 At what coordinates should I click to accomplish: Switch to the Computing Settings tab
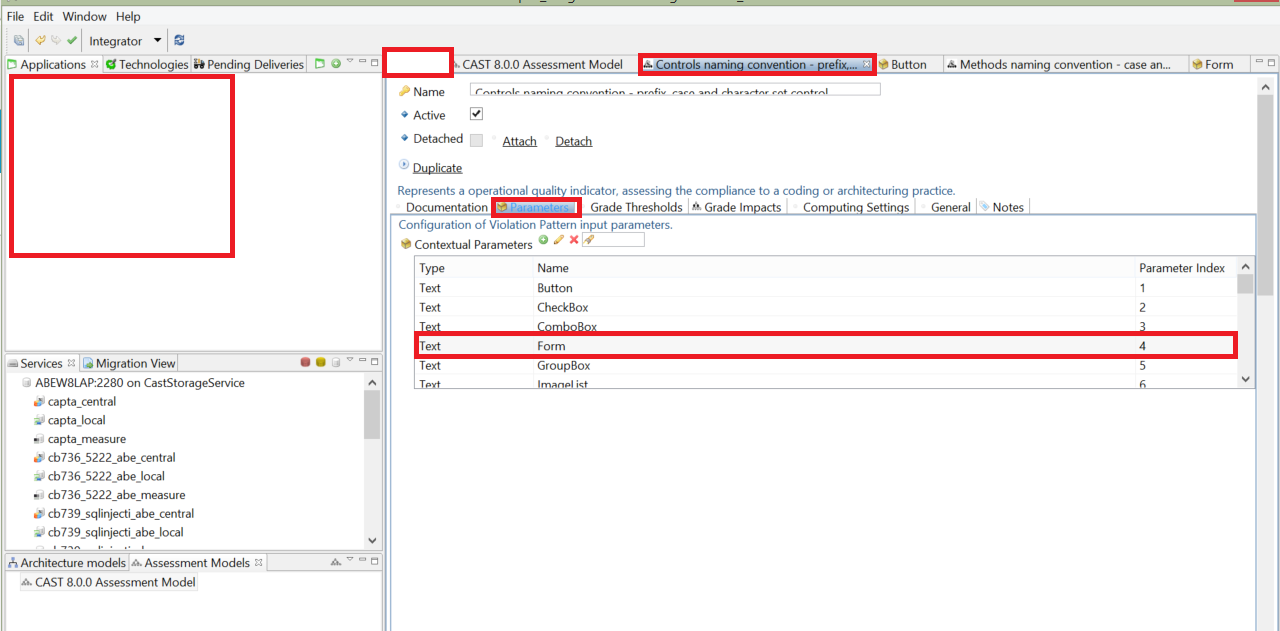[856, 207]
